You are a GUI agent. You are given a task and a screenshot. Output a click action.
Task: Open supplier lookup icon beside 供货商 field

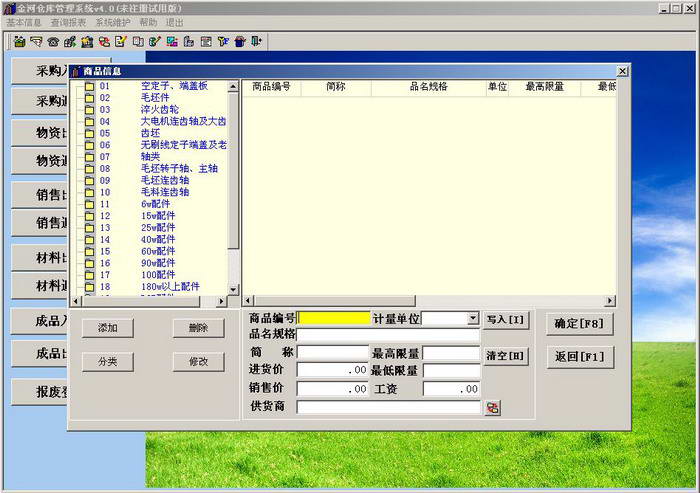coord(492,408)
